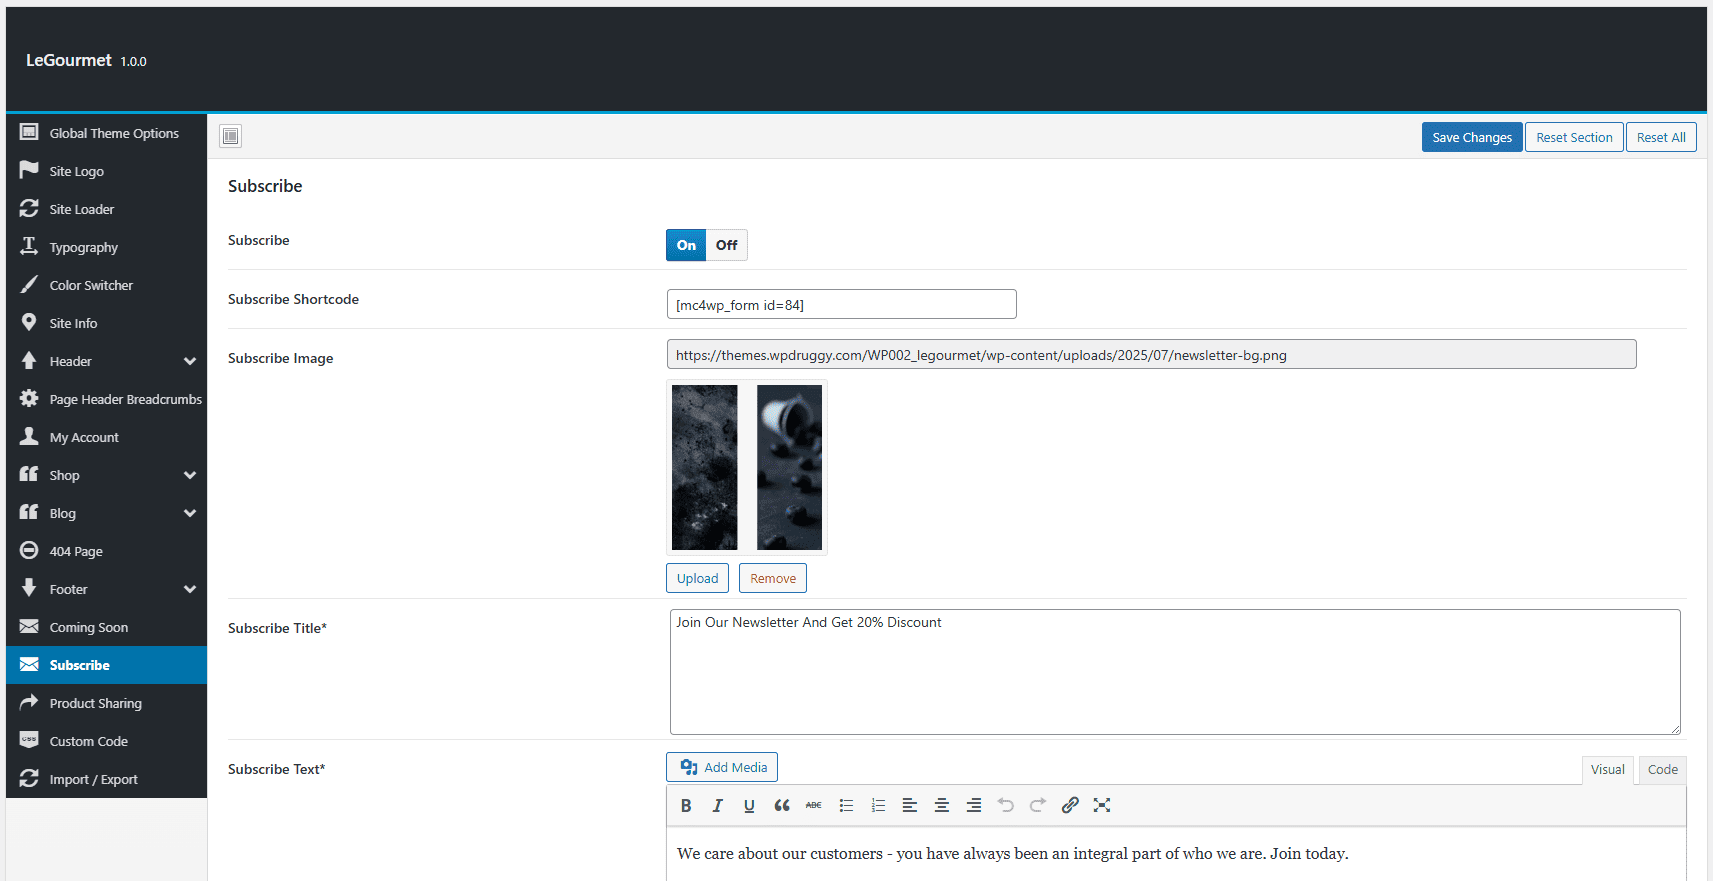Click the Site Info pin icon
The image size is (1713, 881).
tap(29, 322)
